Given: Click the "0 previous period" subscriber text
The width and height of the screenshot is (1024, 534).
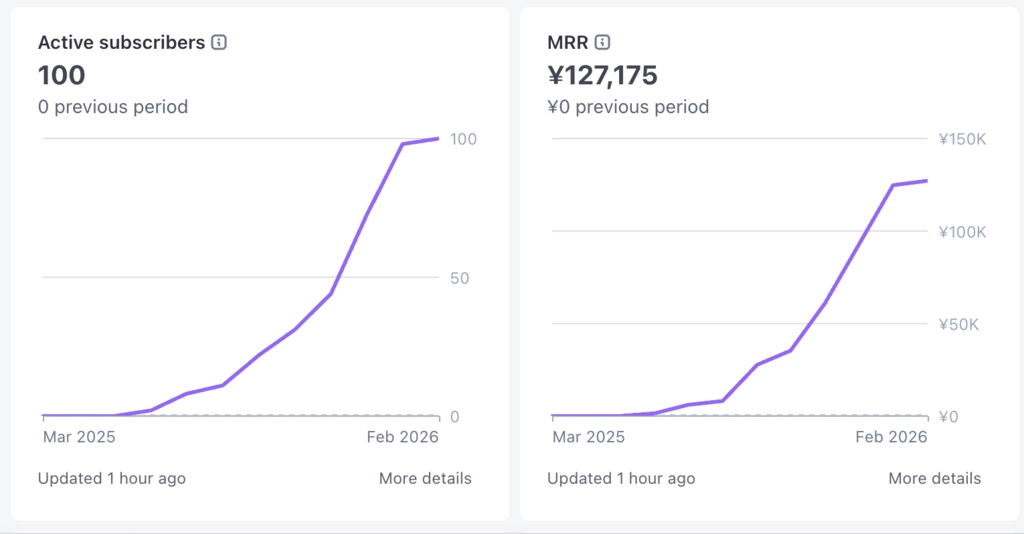Looking at the screenshot, I should pos(113,106).
